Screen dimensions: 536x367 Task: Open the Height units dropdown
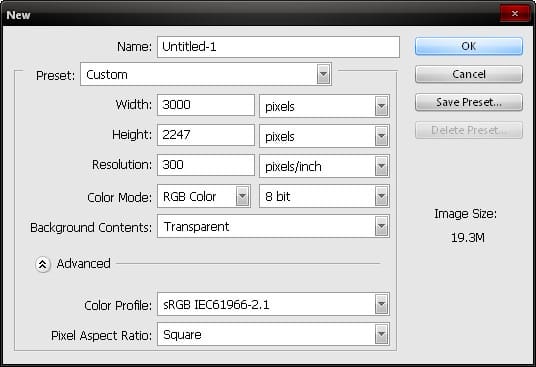click(x=324, y=136)
